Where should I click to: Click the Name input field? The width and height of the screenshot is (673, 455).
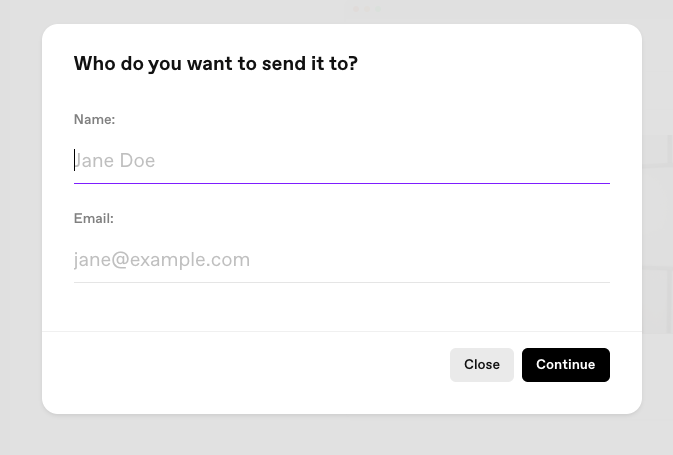[x=342, y=161]
